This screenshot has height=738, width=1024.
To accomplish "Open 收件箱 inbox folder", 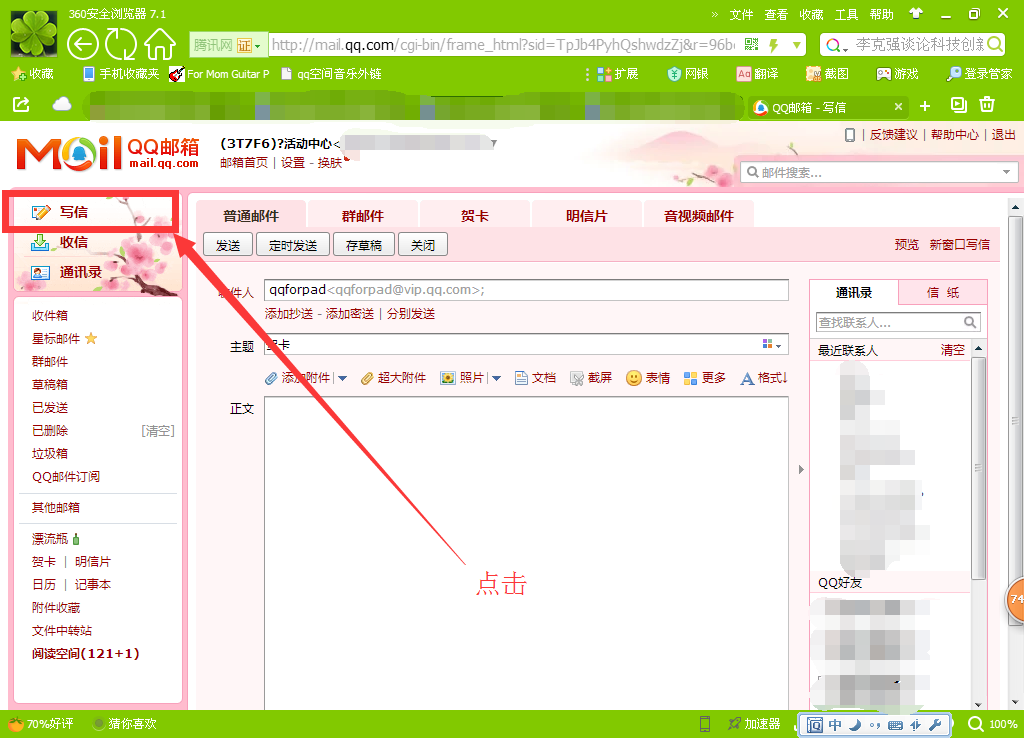I will click(x=50, y=315).
